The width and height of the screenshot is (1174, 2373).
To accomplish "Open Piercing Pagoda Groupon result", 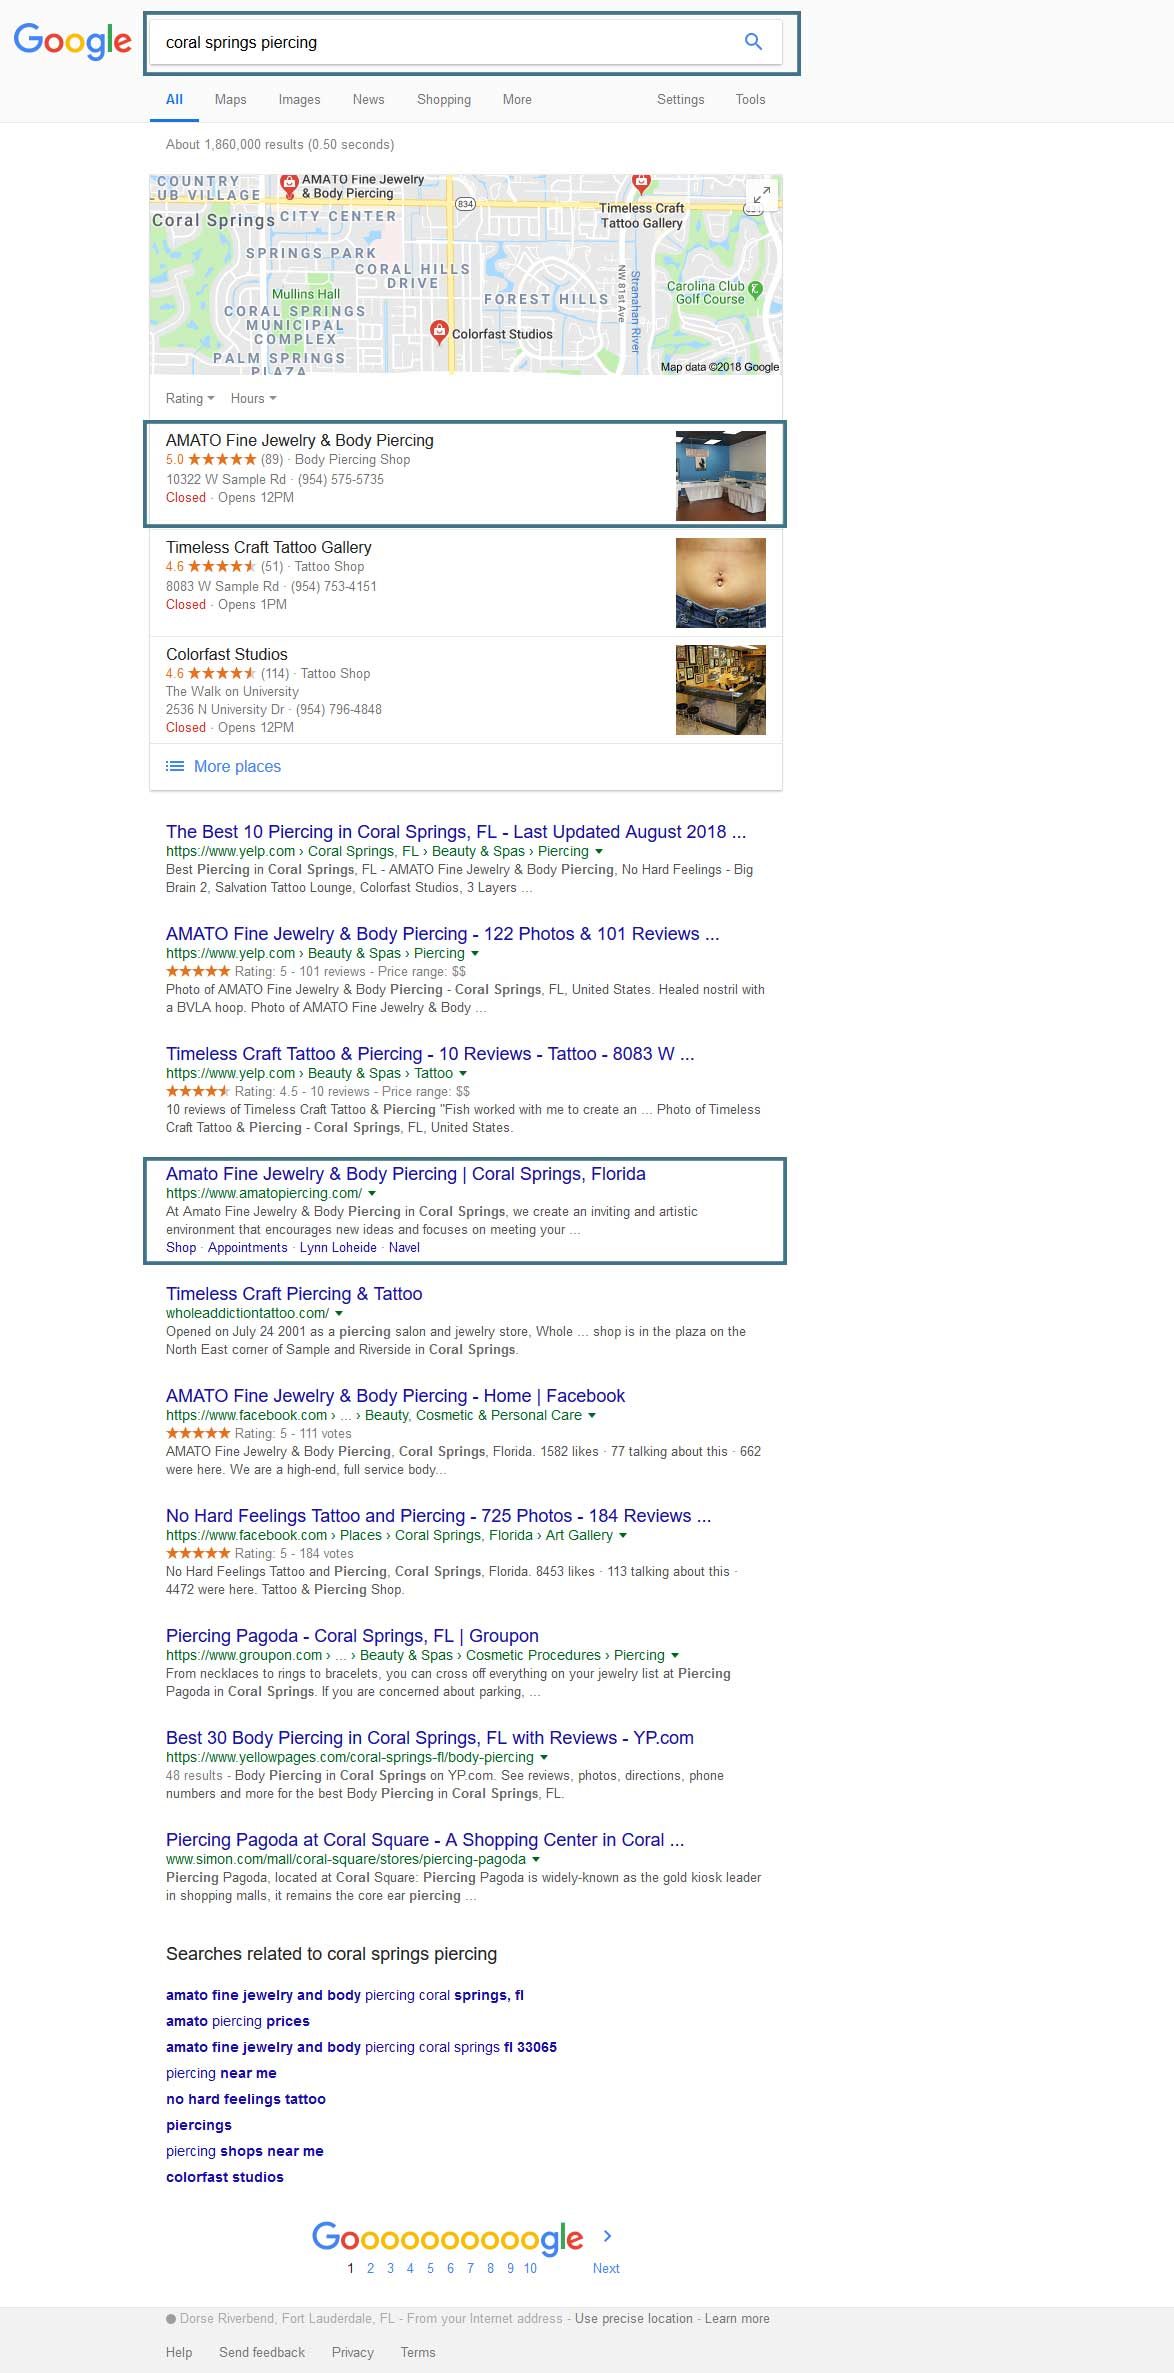I will click(x=352, y=1635).
